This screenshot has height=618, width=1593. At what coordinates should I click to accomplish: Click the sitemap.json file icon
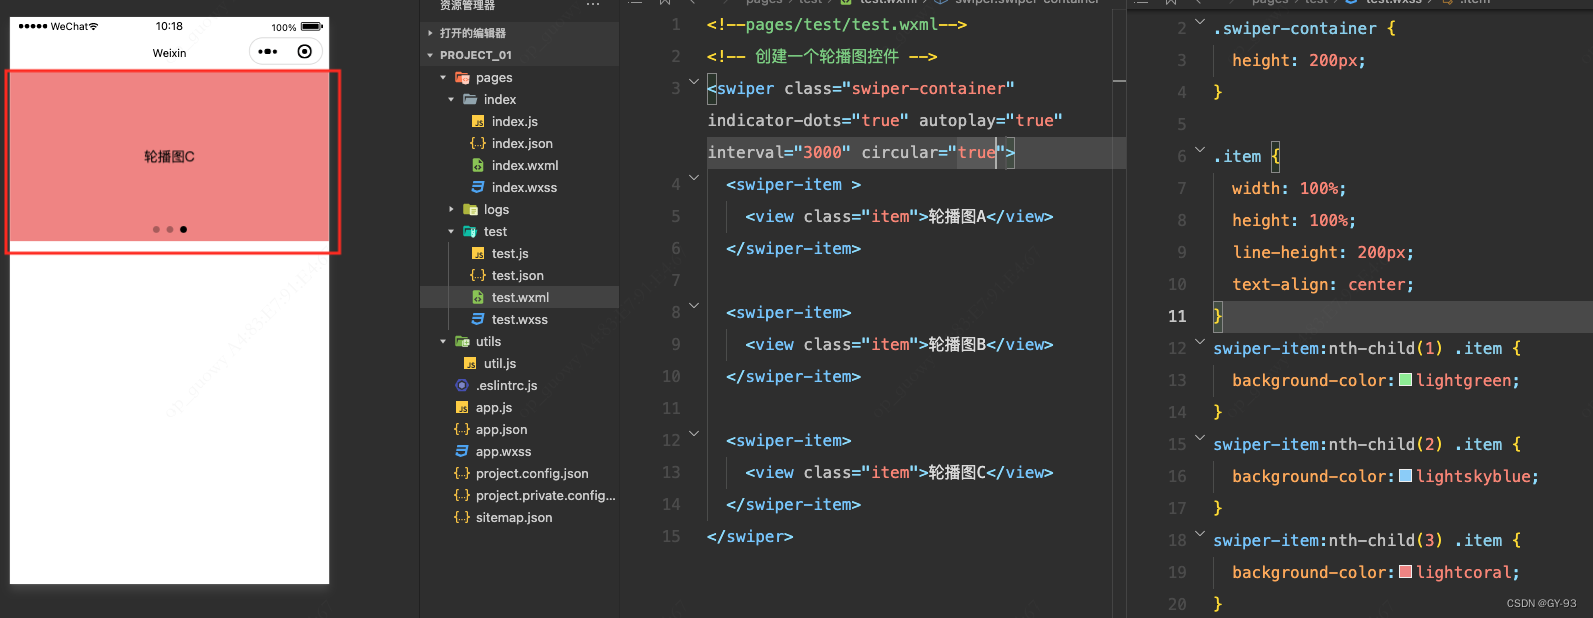coord(462,517)
